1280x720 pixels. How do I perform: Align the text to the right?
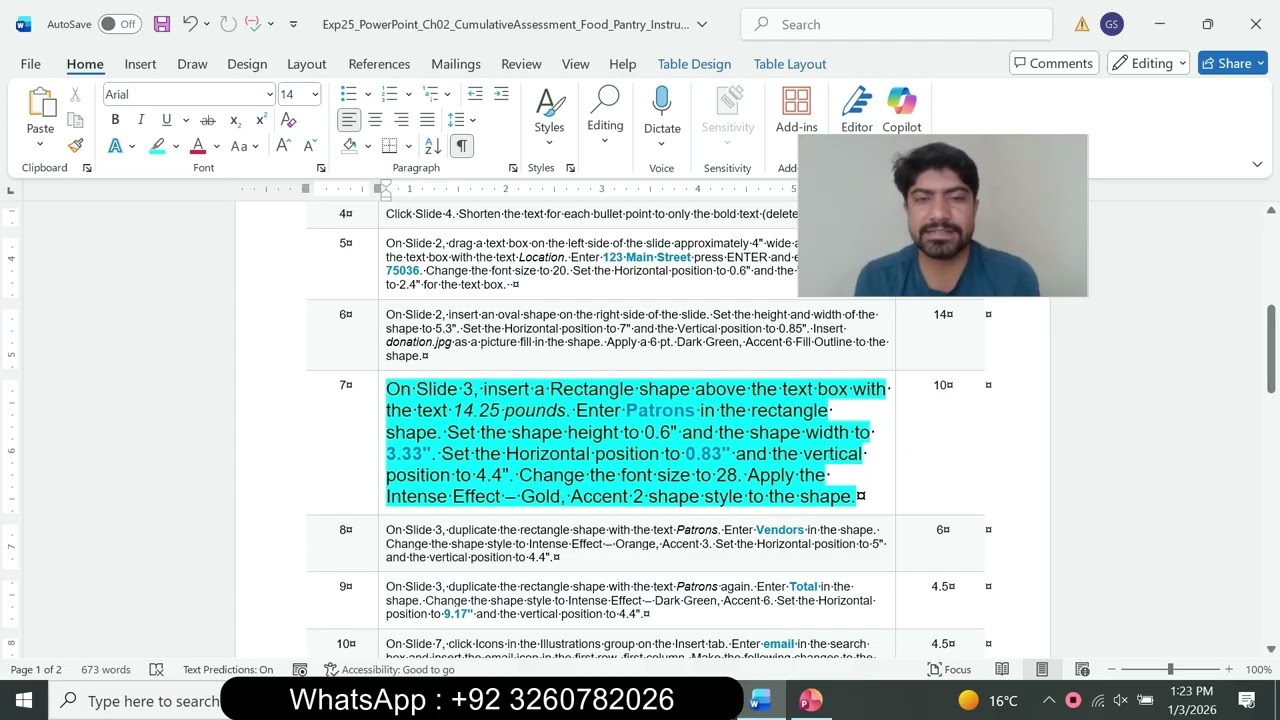click(401, 120)
